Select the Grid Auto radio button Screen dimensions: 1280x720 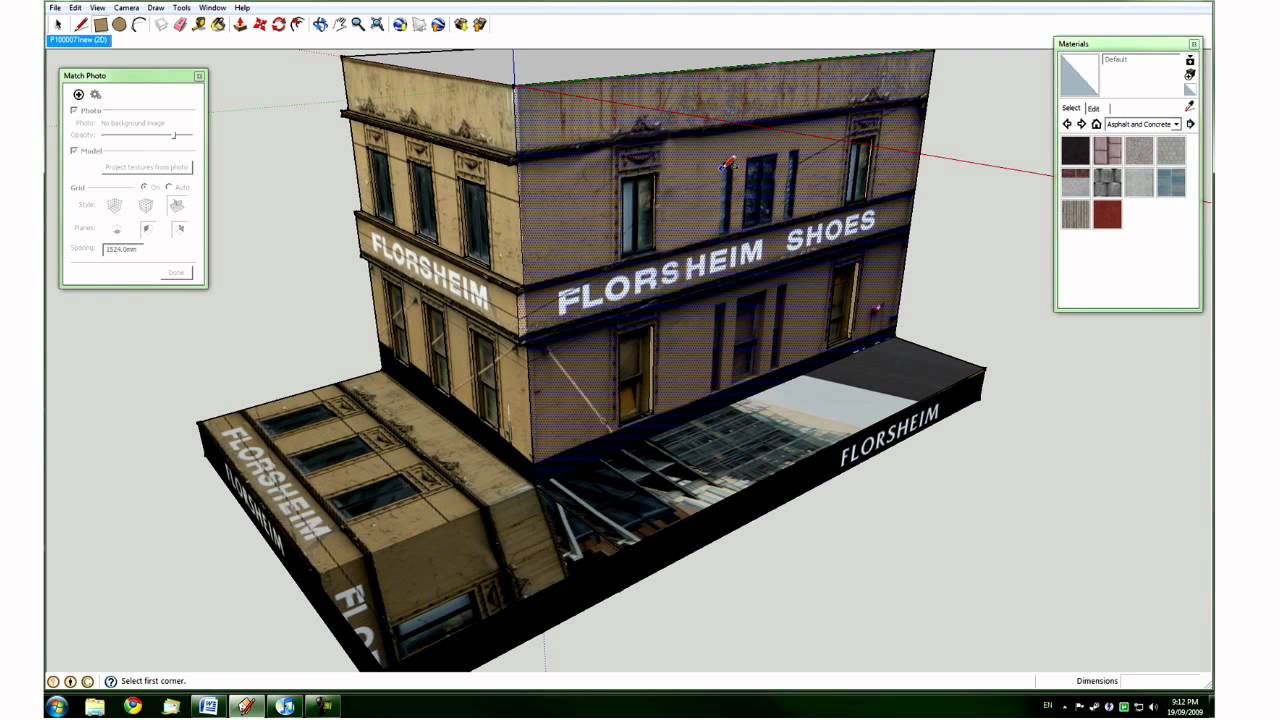coord(169,187)
